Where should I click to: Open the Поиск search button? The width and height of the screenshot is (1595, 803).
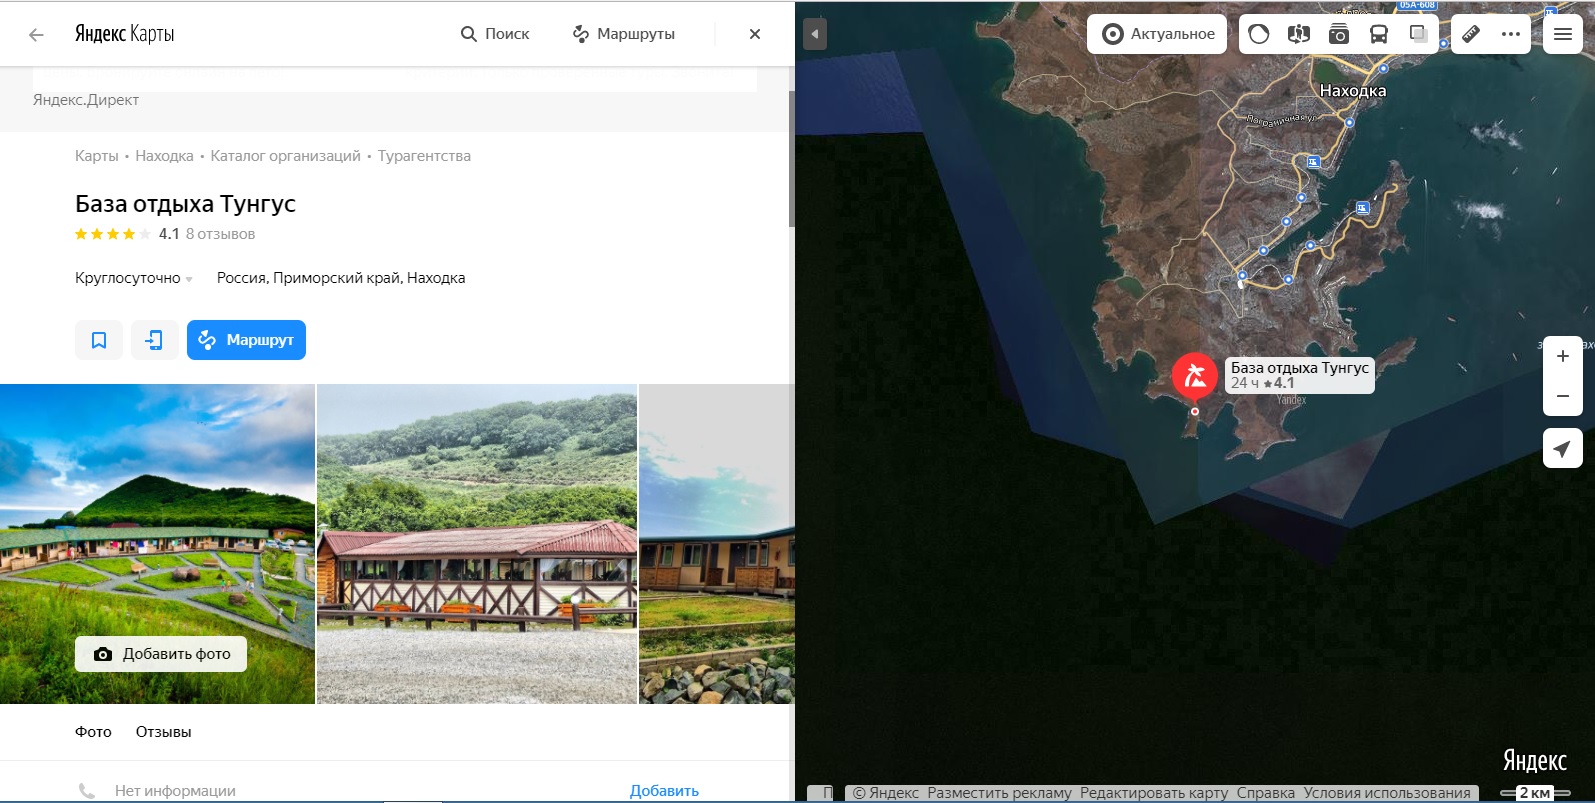tap(495, 34)
